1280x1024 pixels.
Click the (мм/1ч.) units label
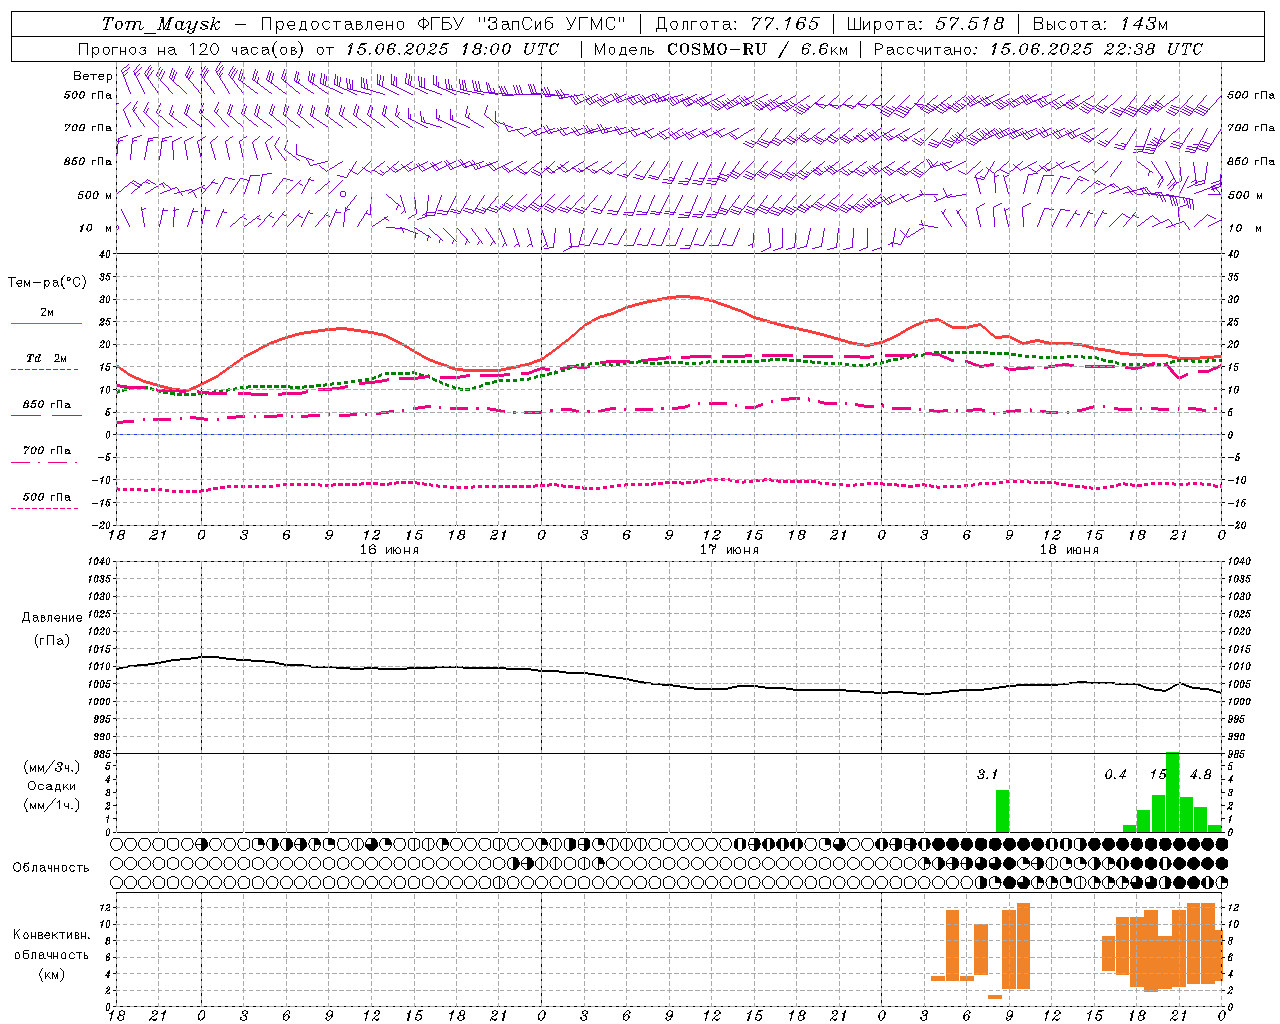click(52, 805)
